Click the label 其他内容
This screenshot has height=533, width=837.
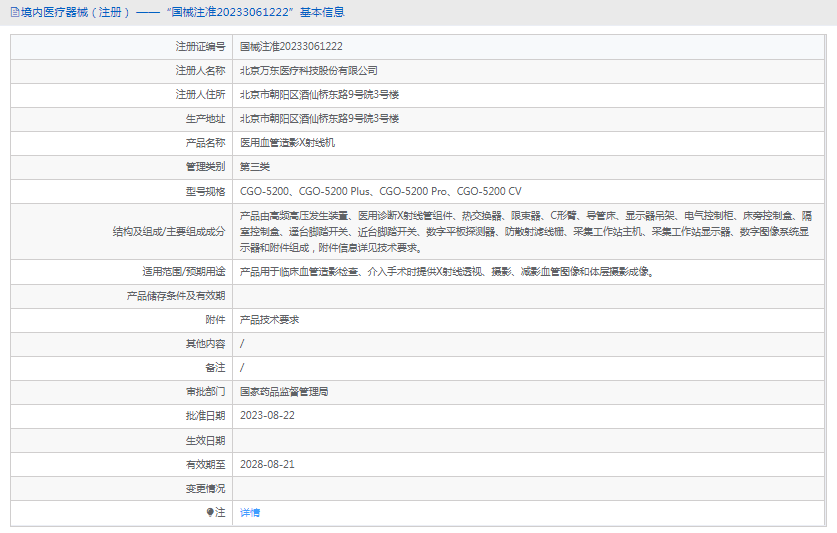tap(206, 344)
